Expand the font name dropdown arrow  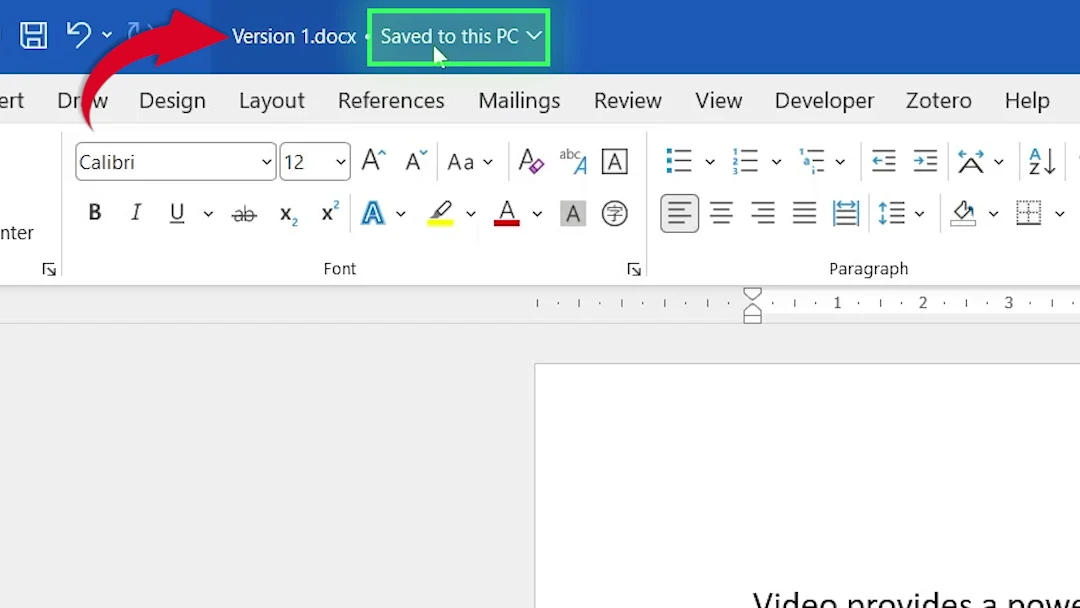tap(267, 163)
